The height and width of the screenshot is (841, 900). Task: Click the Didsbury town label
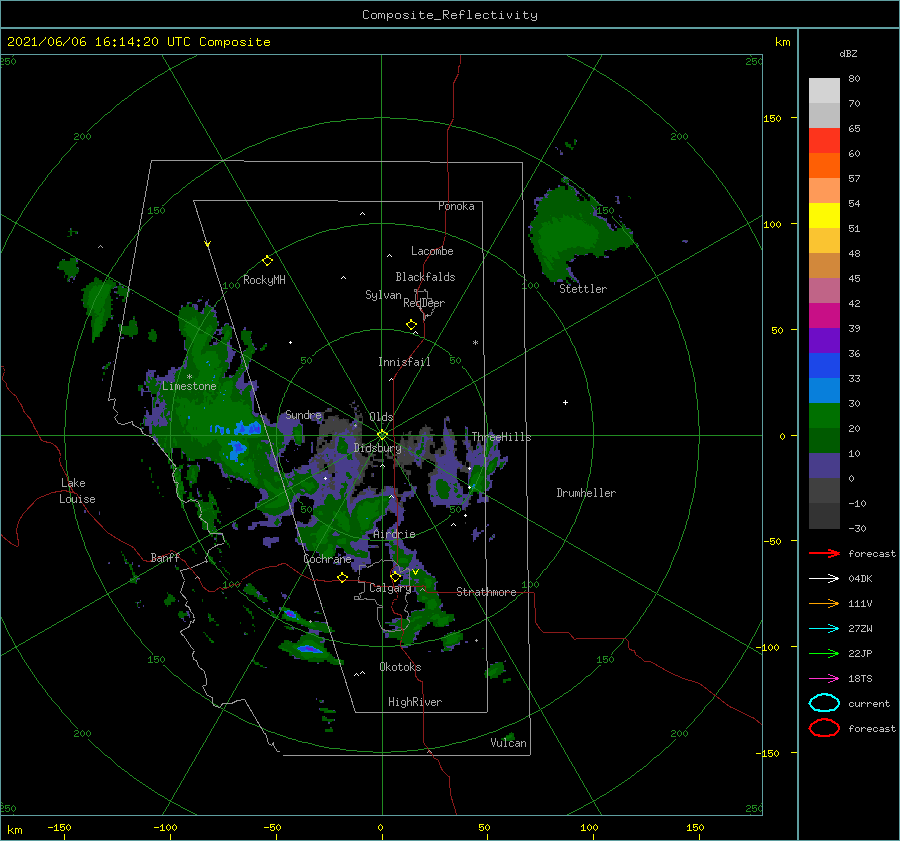pyautogui.click(x=377, y=448)
